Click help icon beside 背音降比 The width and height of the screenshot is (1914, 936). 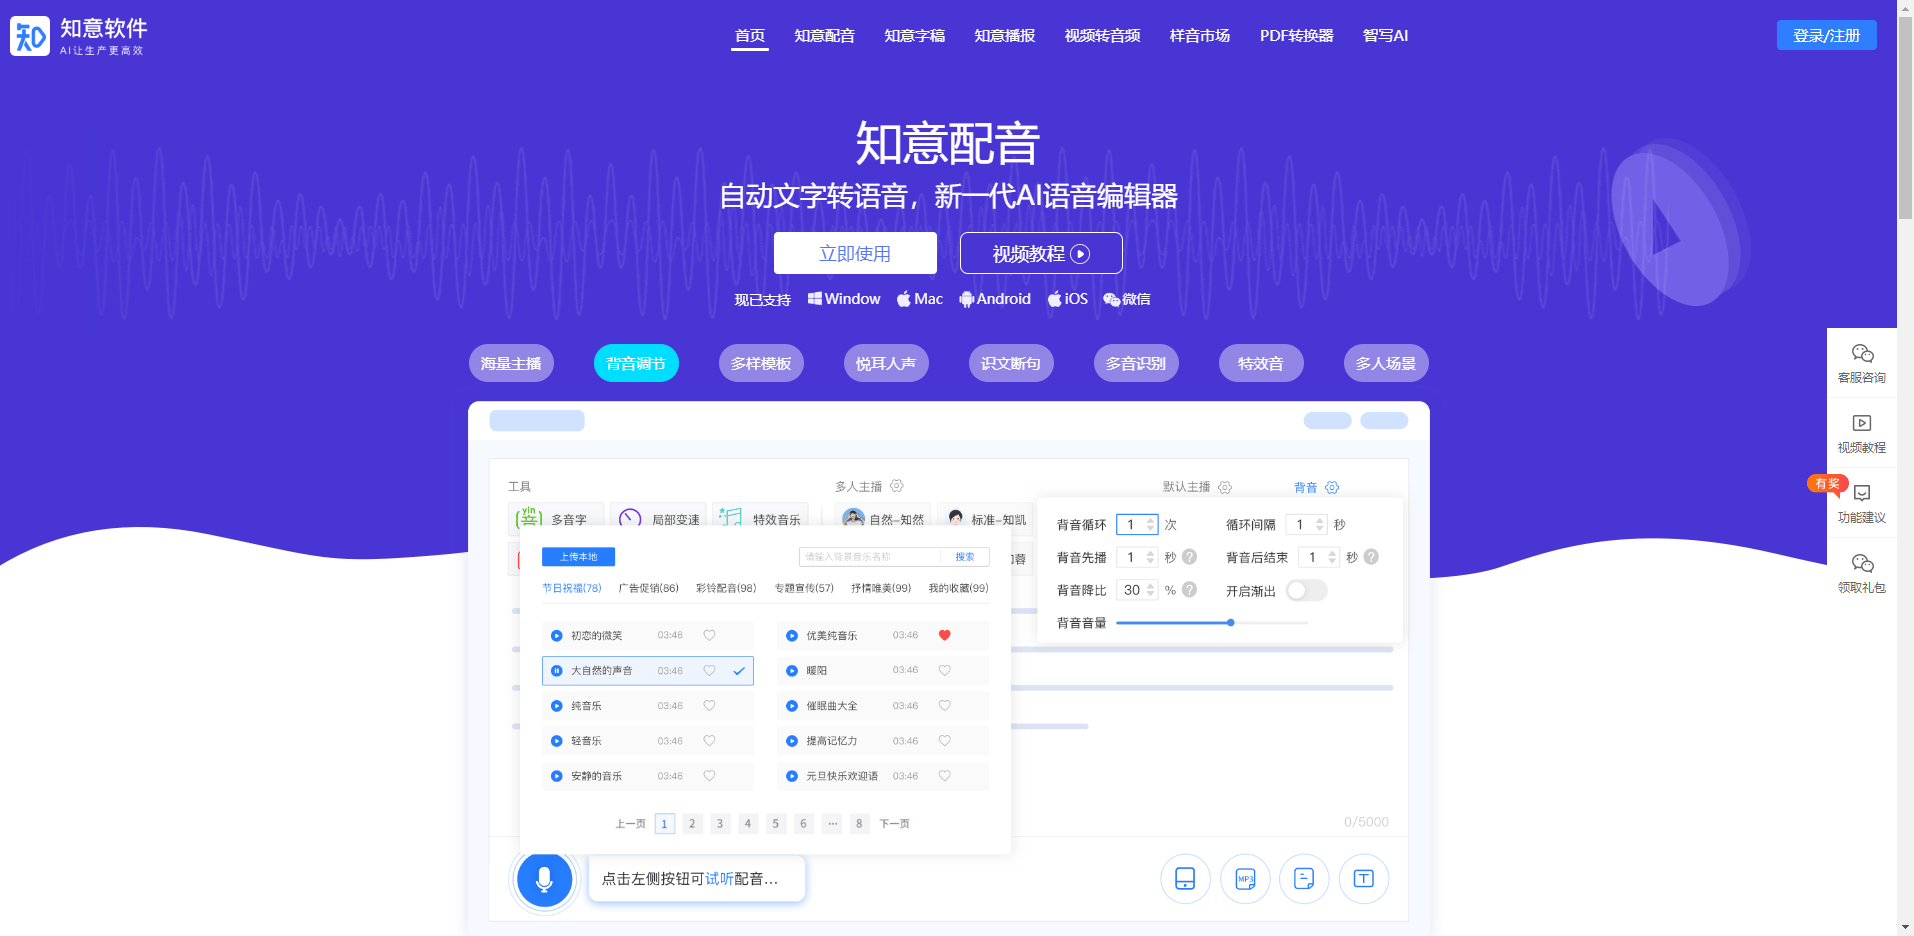pyautogui.click(x=1189, y=590)
